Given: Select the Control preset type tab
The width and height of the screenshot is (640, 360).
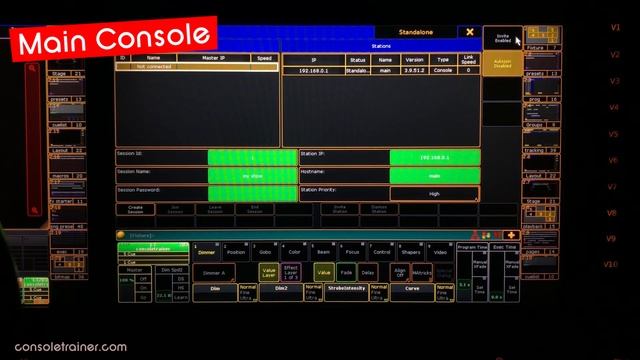Looking at the screenshot, I should pyautogui.click(x=382, y=252).
